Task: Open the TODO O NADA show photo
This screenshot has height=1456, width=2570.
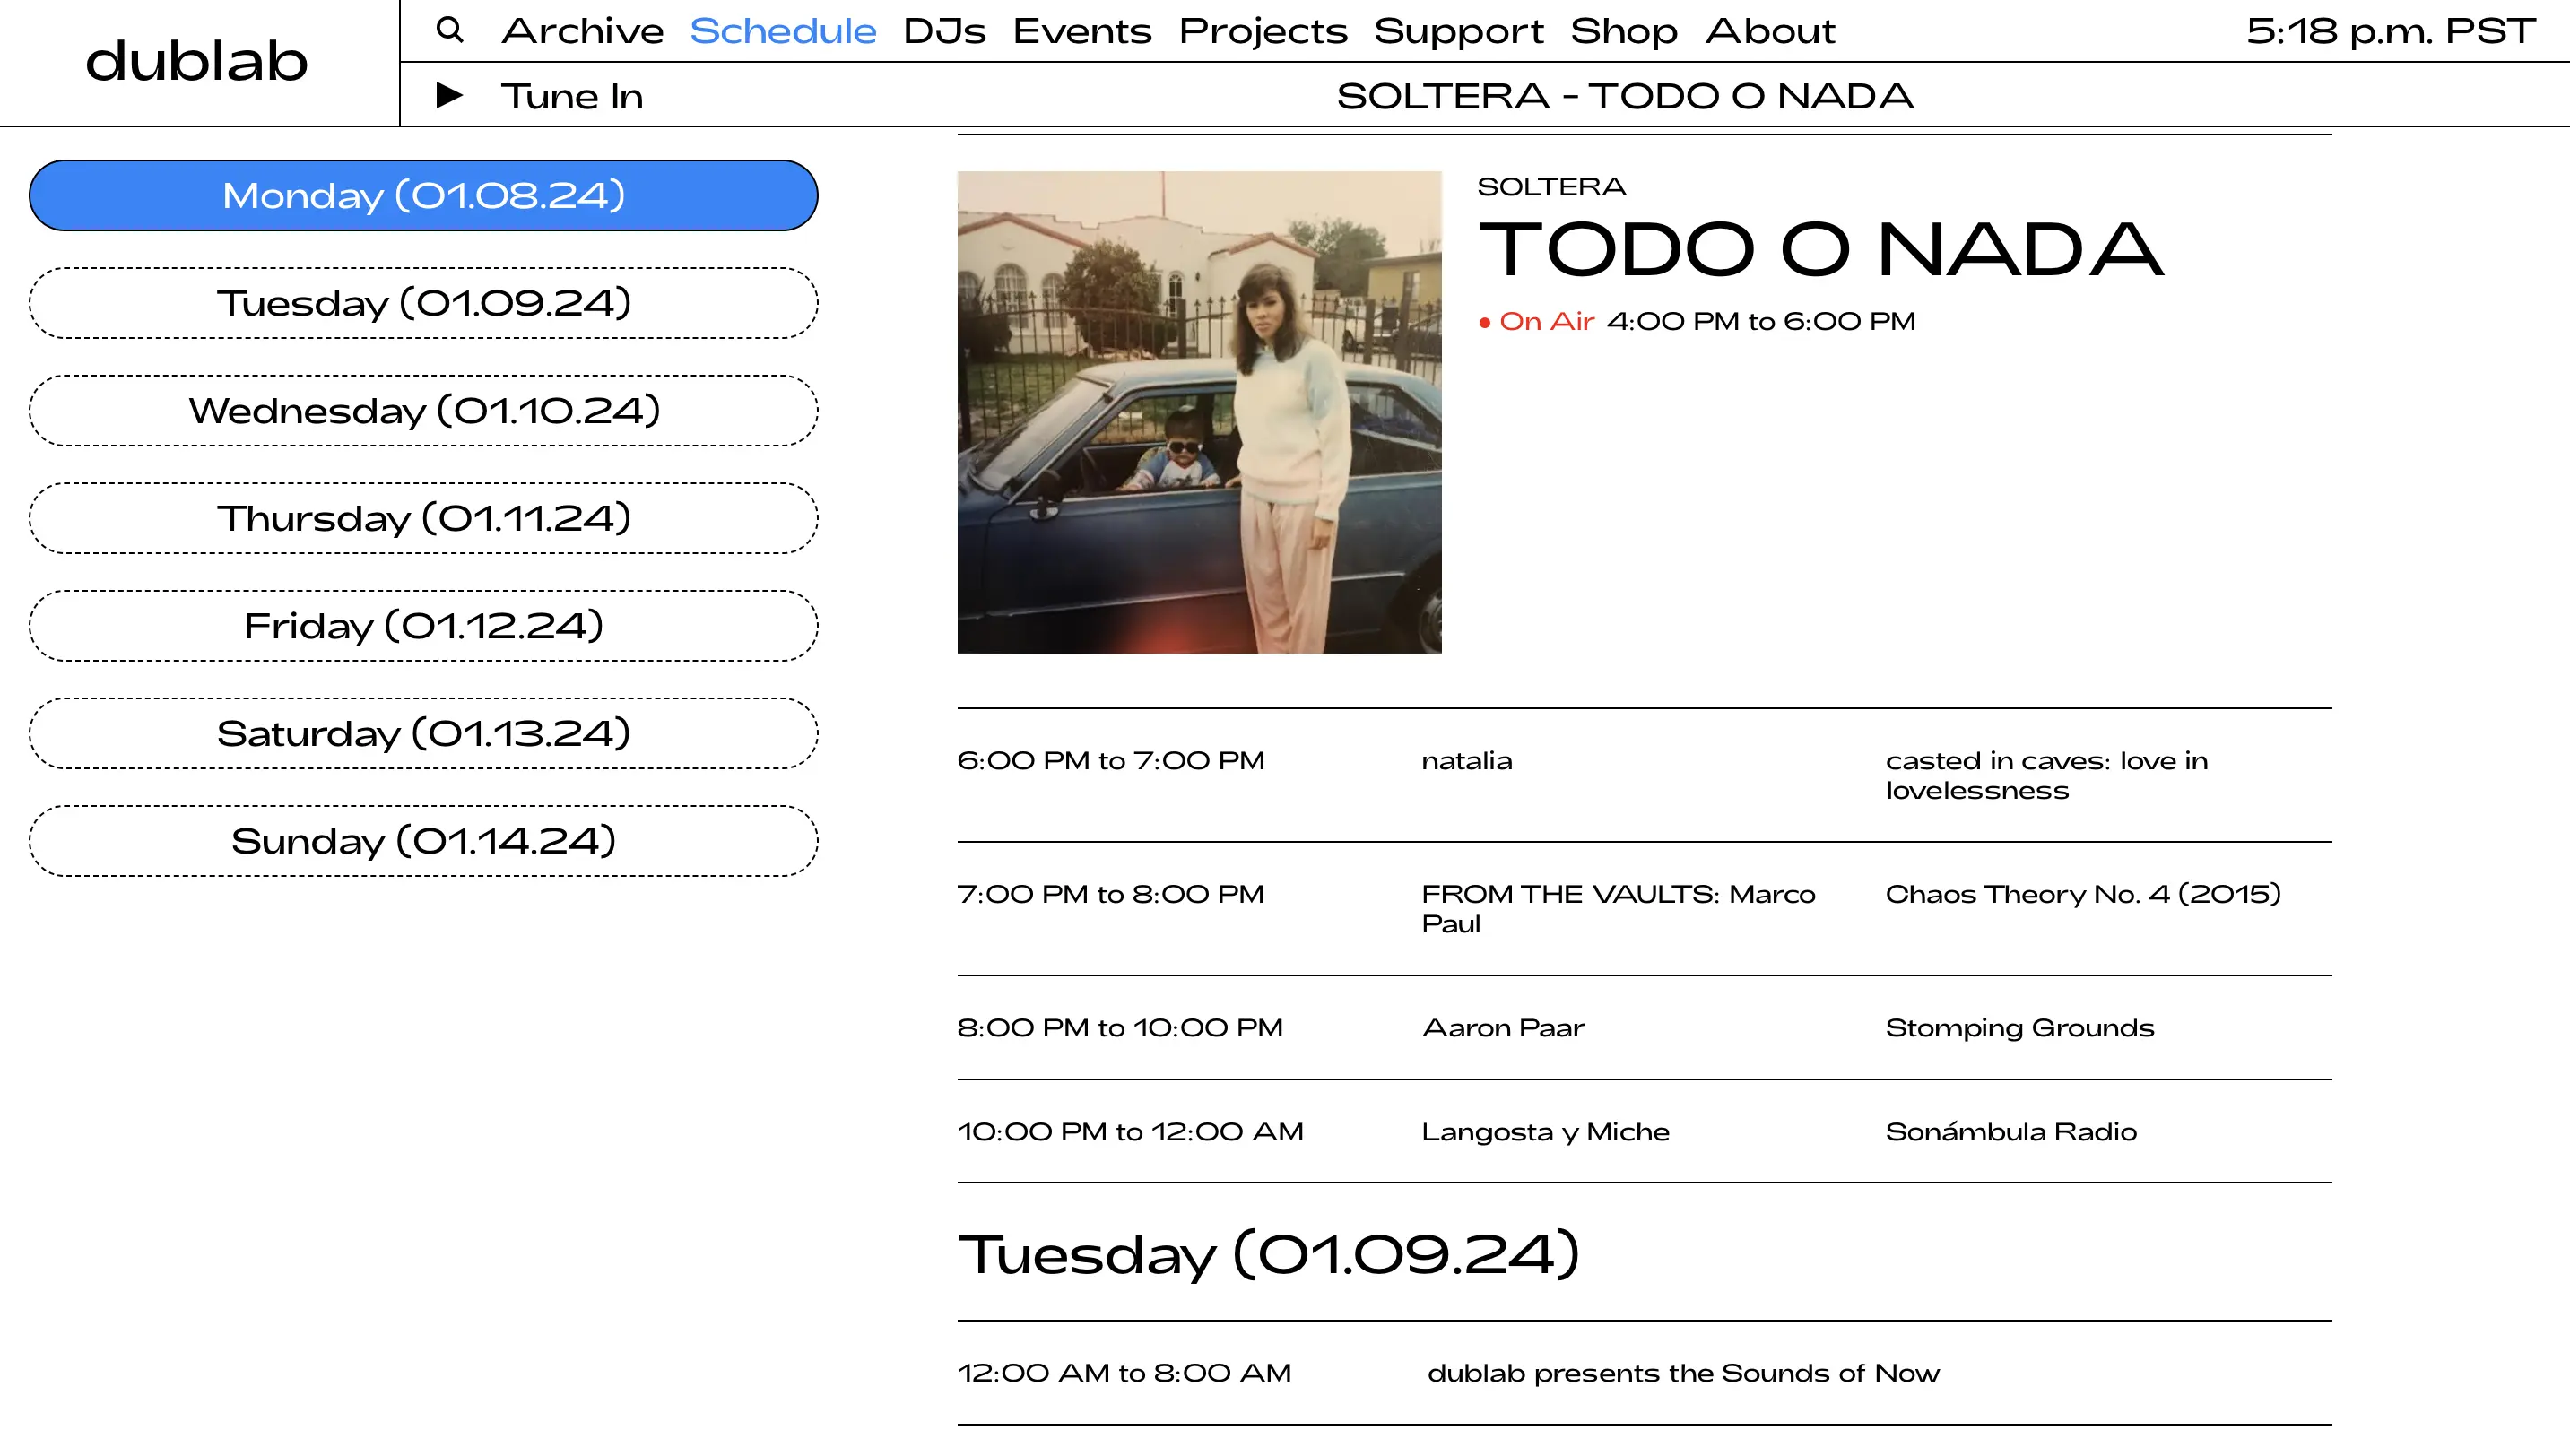Action: click(1199, 412)
